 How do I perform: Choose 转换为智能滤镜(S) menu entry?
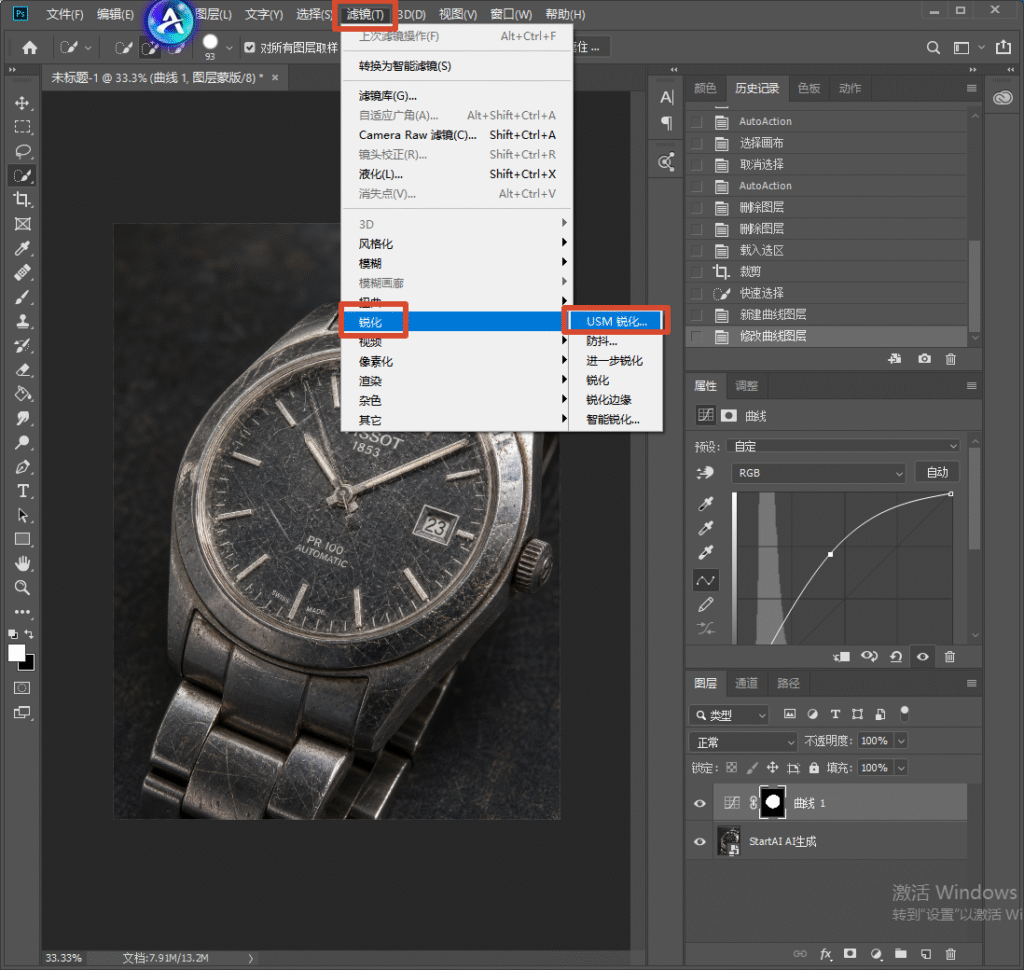pyautogui.click(x=456, y=66)
